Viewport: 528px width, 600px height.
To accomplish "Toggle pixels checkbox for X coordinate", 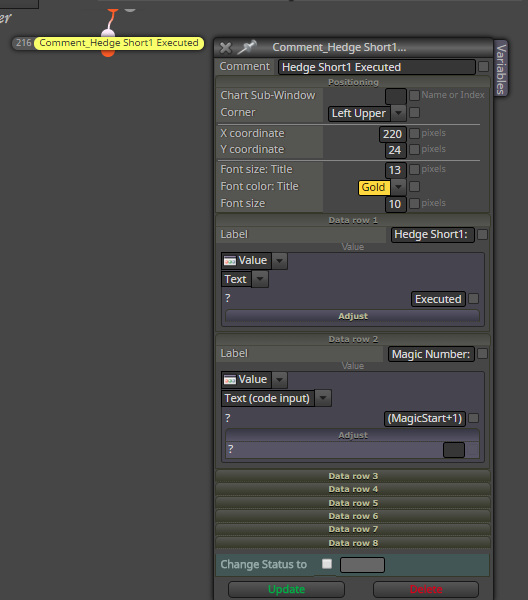I will pyautogui.click(x=414, y=133).
